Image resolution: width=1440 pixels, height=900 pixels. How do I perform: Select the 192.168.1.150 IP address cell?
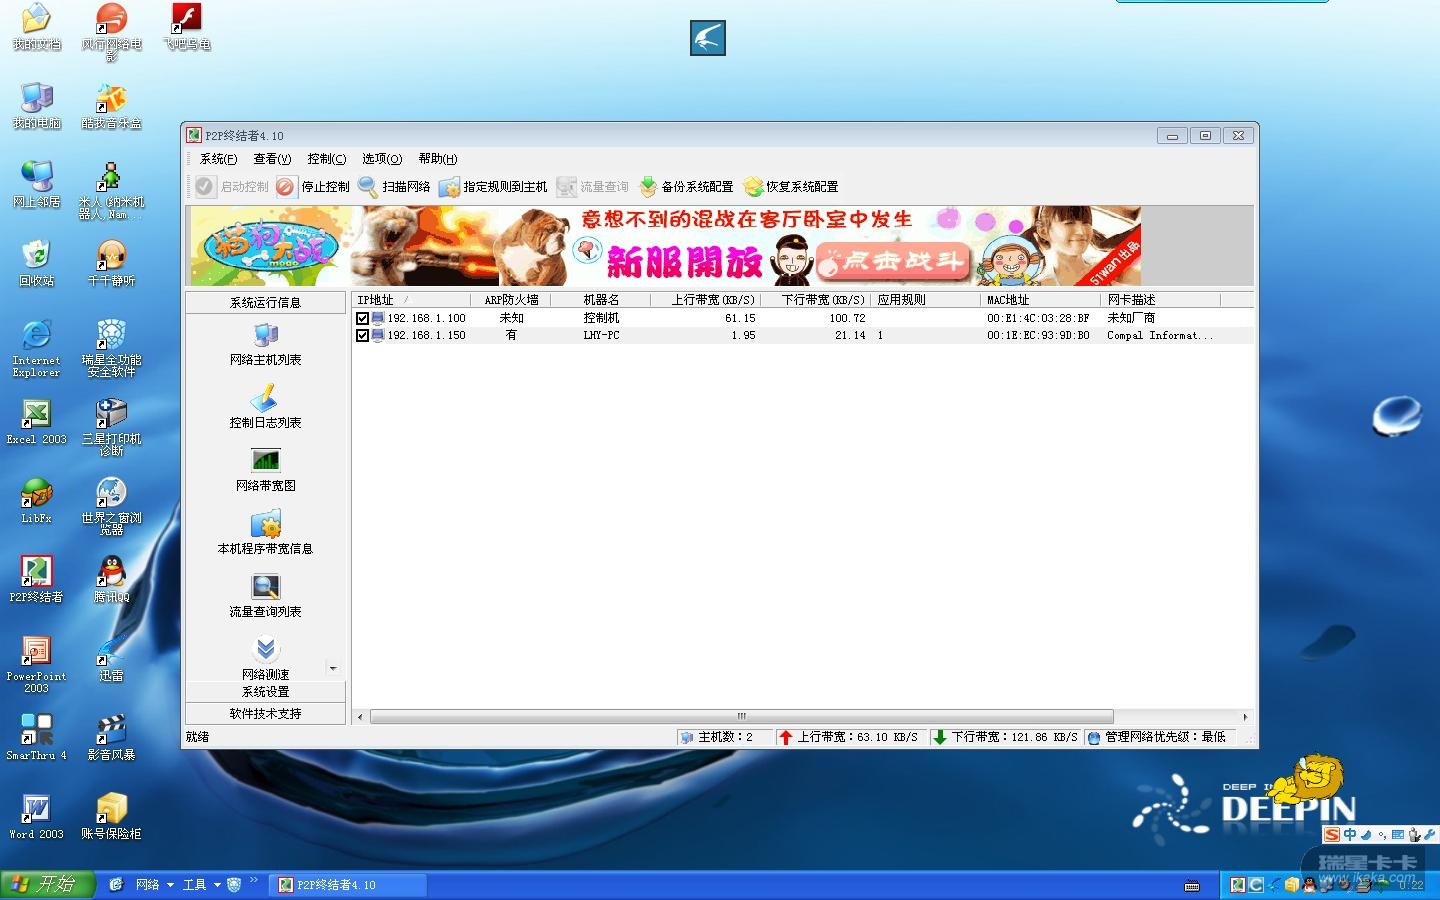click(427, 335)
